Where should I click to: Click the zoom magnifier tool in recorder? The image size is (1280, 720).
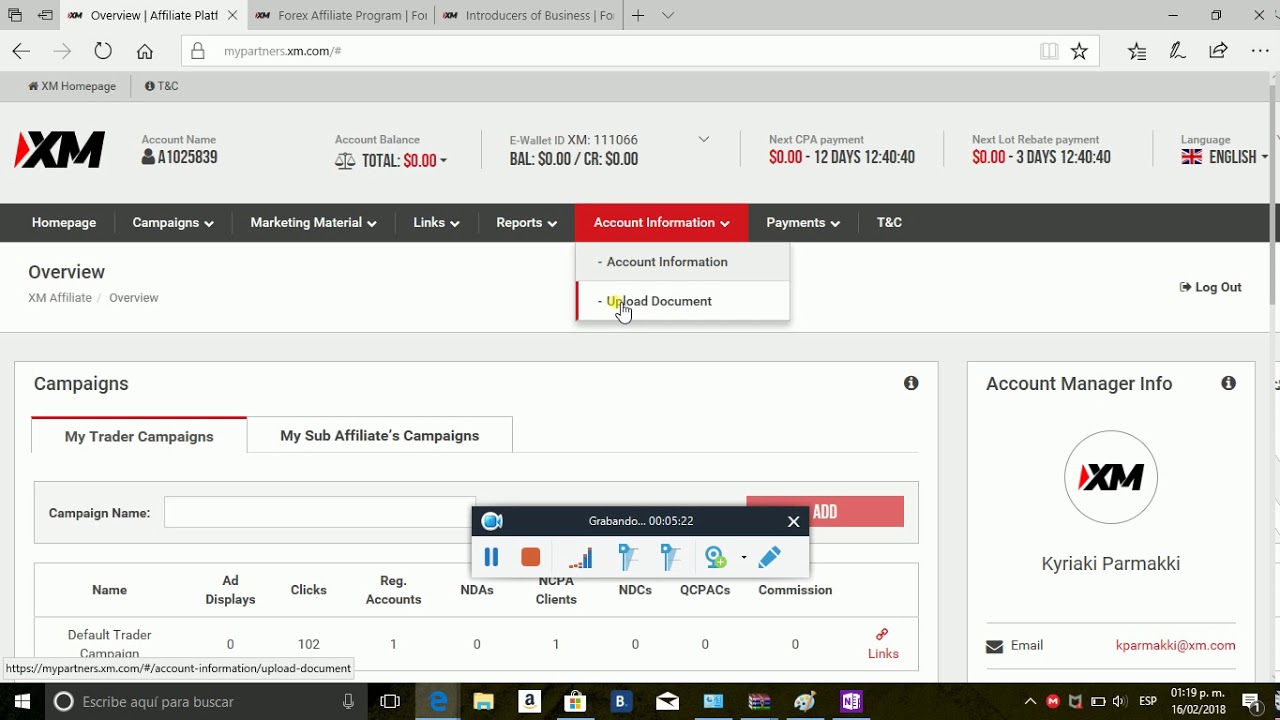click(716, 557)
